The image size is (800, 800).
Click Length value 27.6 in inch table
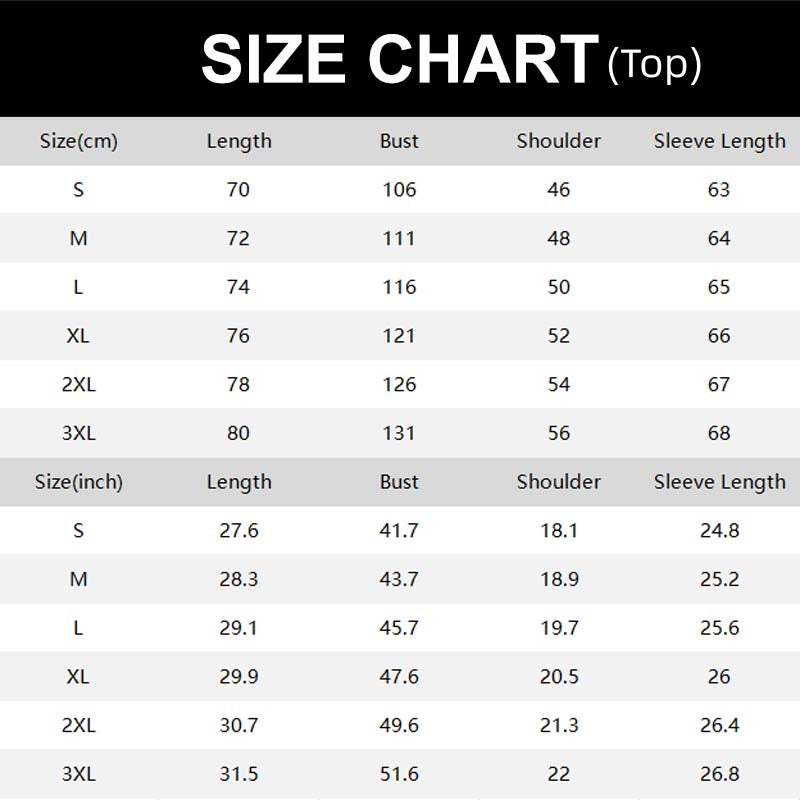[x=238, y=531]
